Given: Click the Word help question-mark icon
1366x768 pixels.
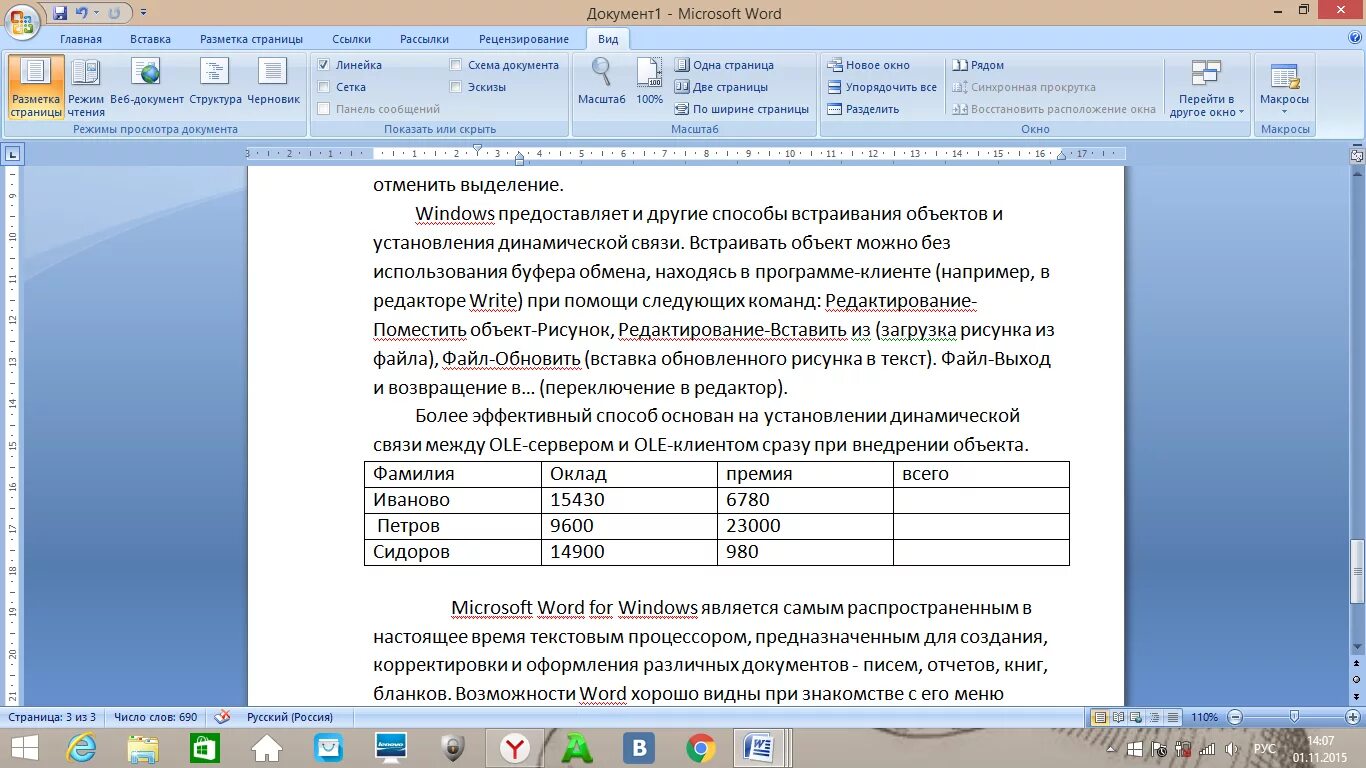Looking at the screenshot, I should (x=1355, y=38).
